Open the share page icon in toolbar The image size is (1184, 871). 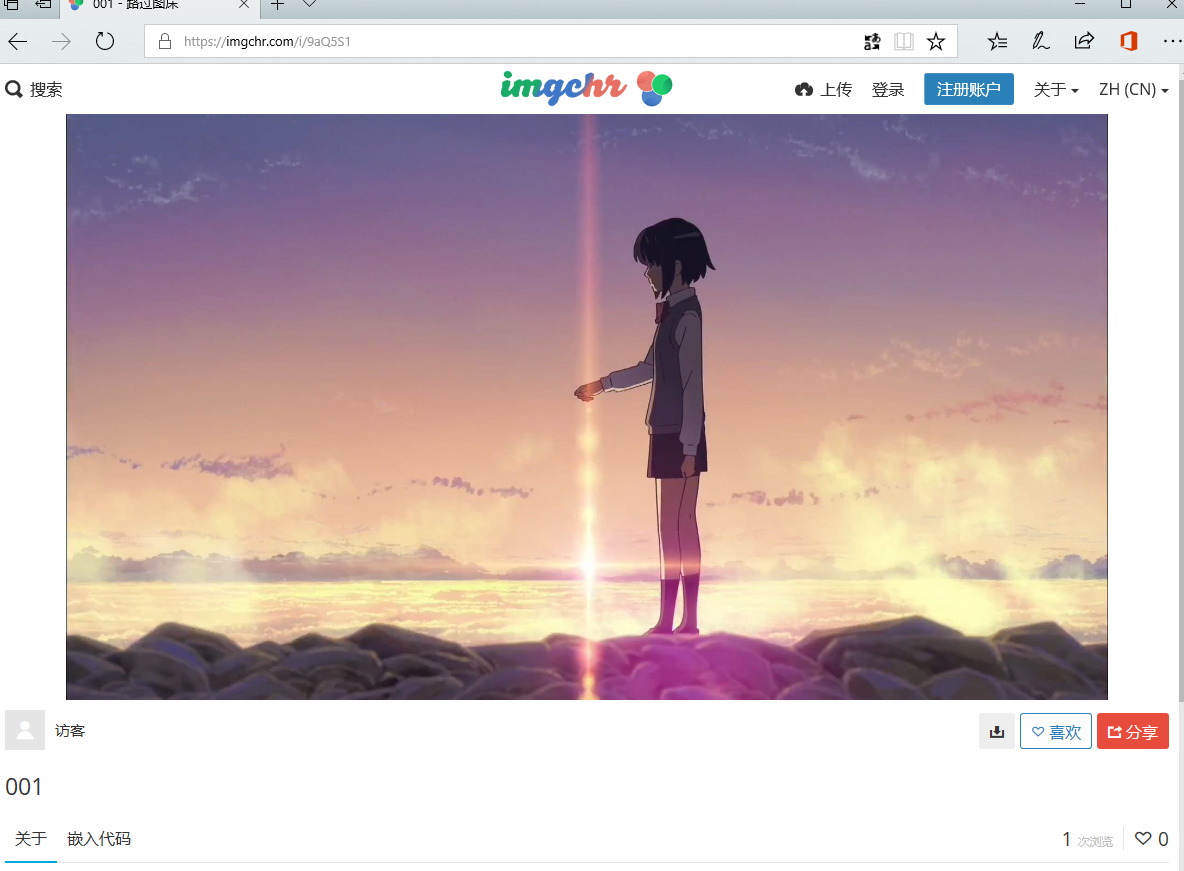tap(1084, 42)
